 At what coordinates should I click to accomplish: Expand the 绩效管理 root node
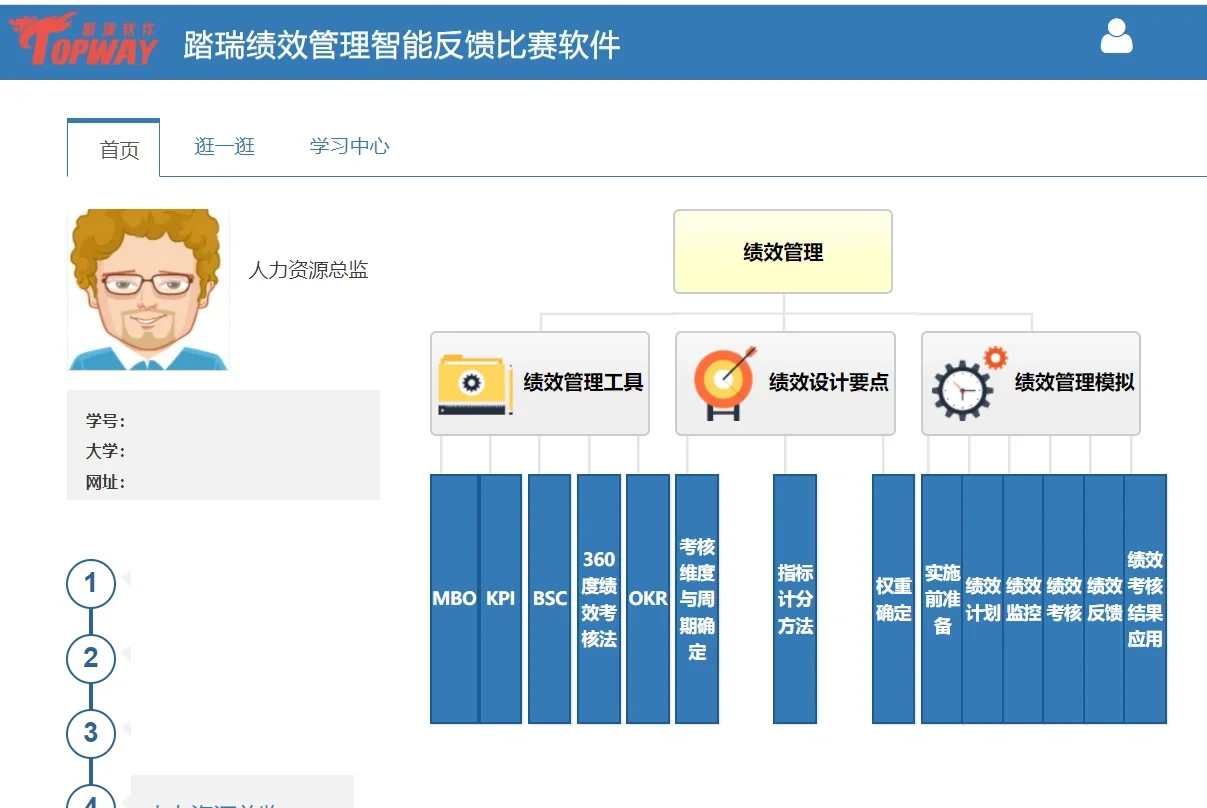click(x=782, y=251)
